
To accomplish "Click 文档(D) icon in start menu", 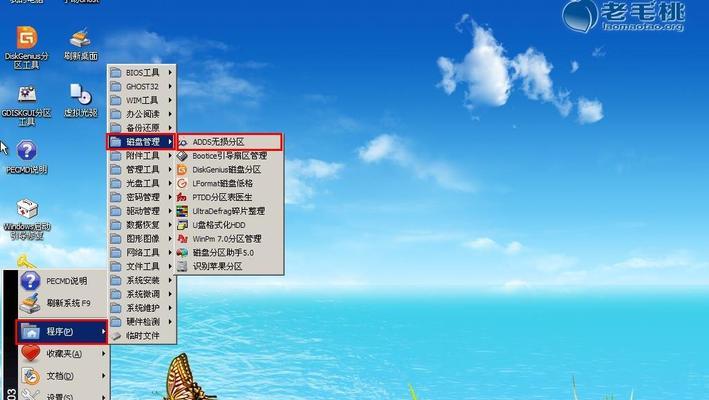I will tap(31, 376).
